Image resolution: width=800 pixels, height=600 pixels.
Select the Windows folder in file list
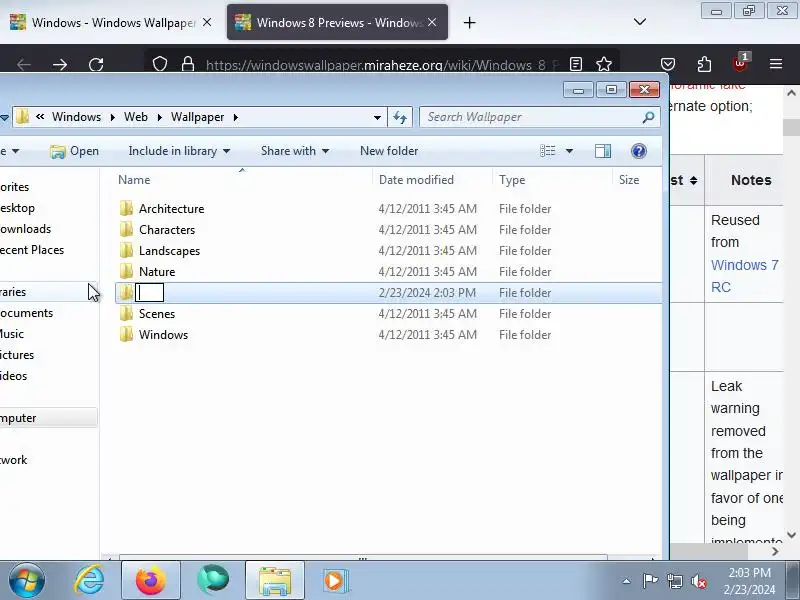click(x=163, y=334)
